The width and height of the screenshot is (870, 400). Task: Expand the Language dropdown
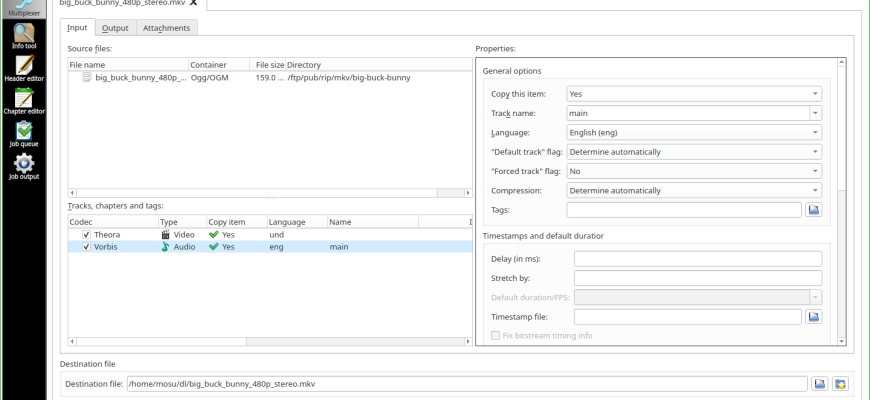694,133
